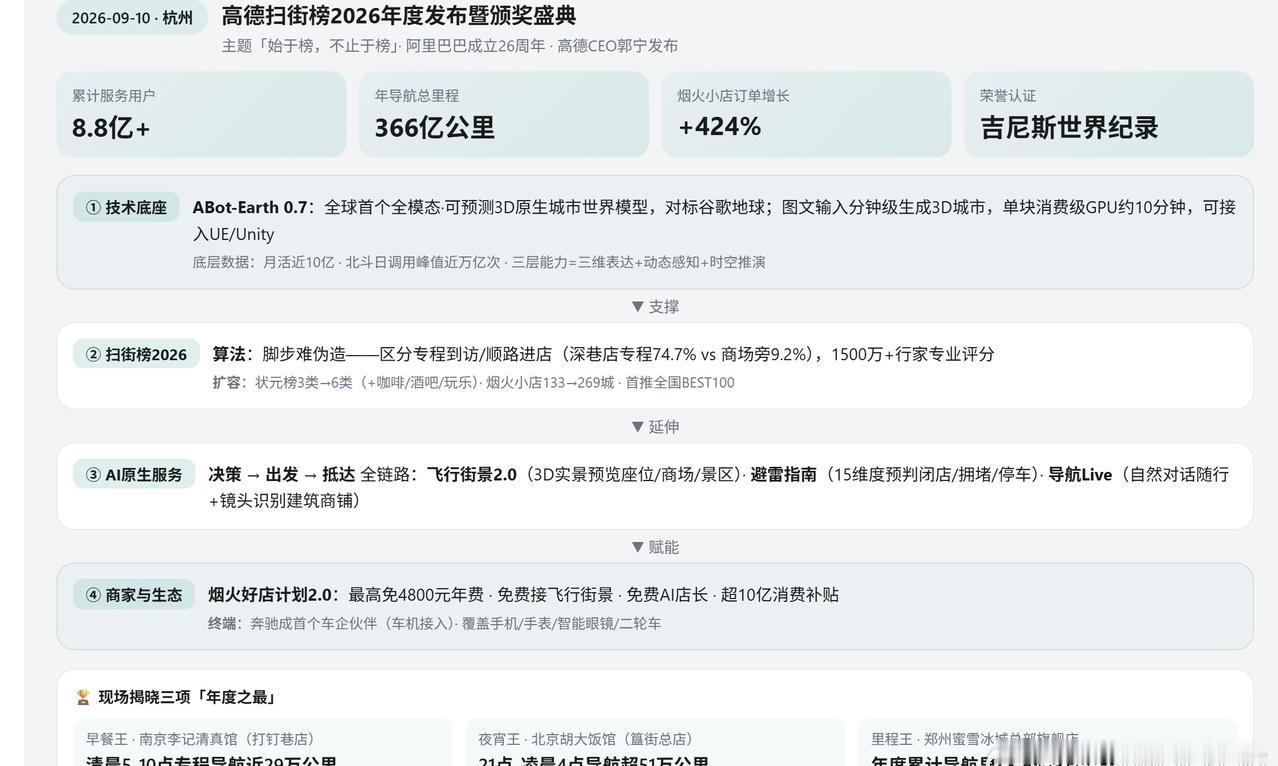Viewport: 1278px width, 766px height.
Task: Click the text 超10亿消费补贴
Action: (x=780, y=594)
